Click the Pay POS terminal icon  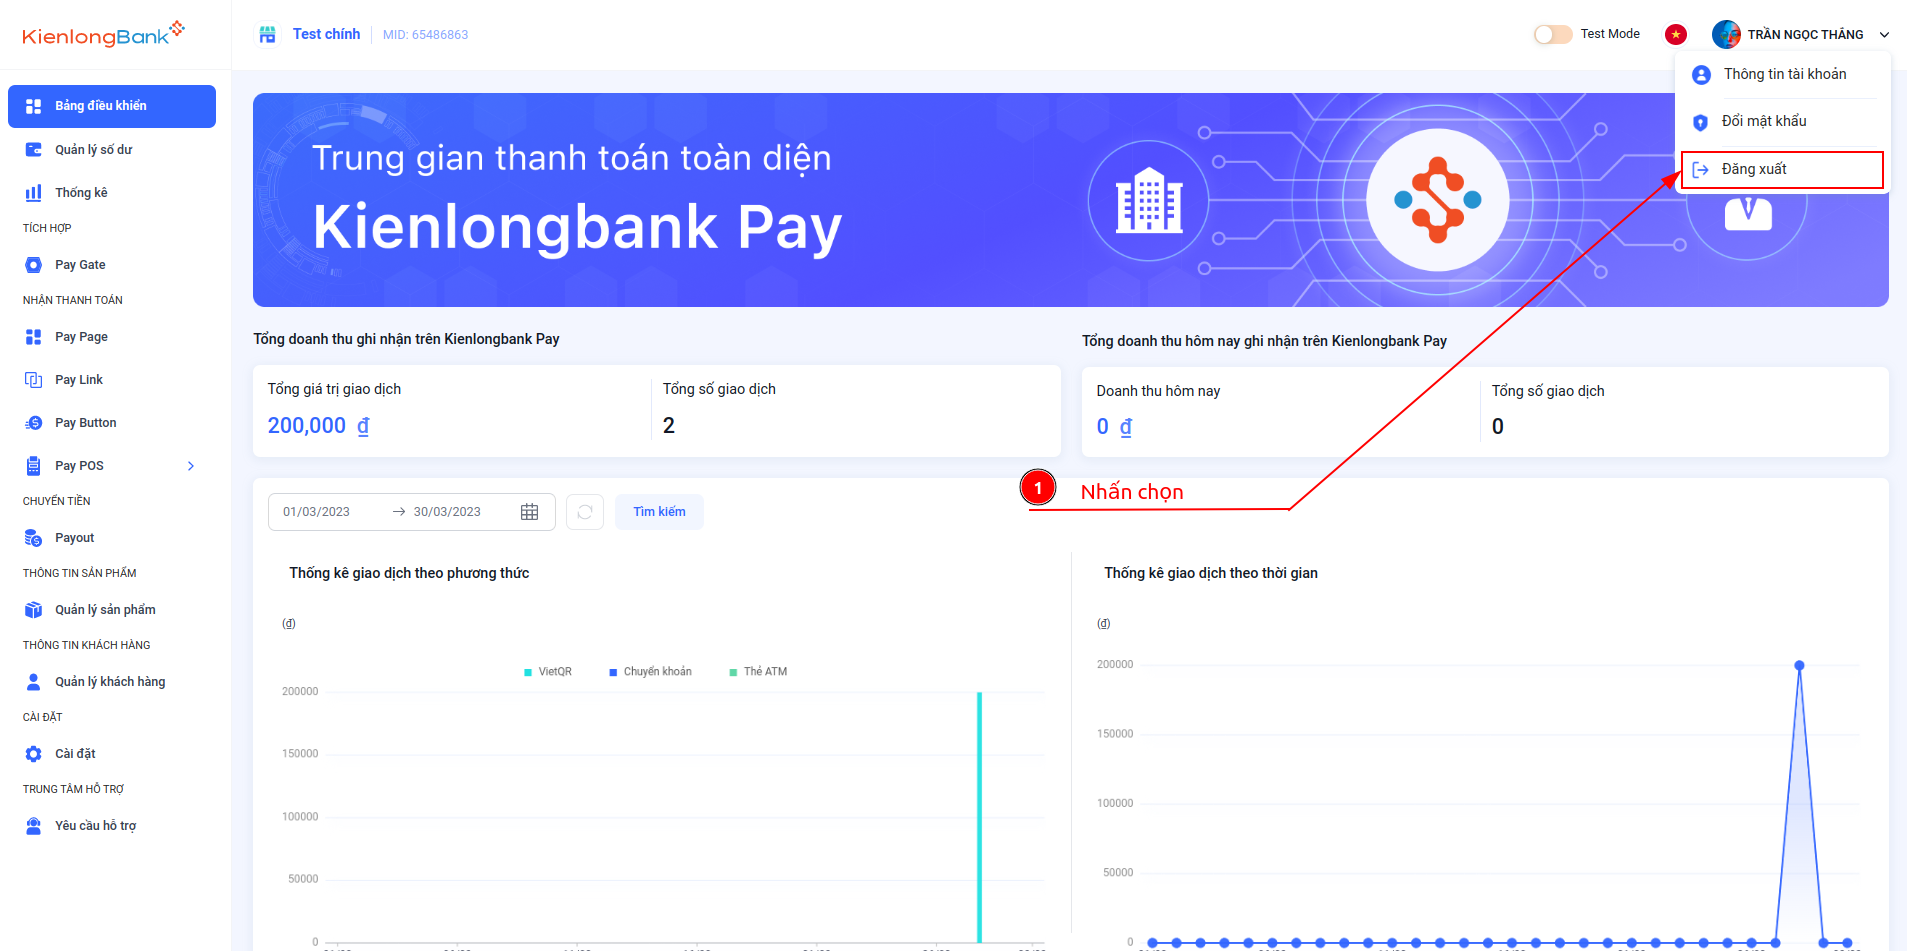click(33, 466)
